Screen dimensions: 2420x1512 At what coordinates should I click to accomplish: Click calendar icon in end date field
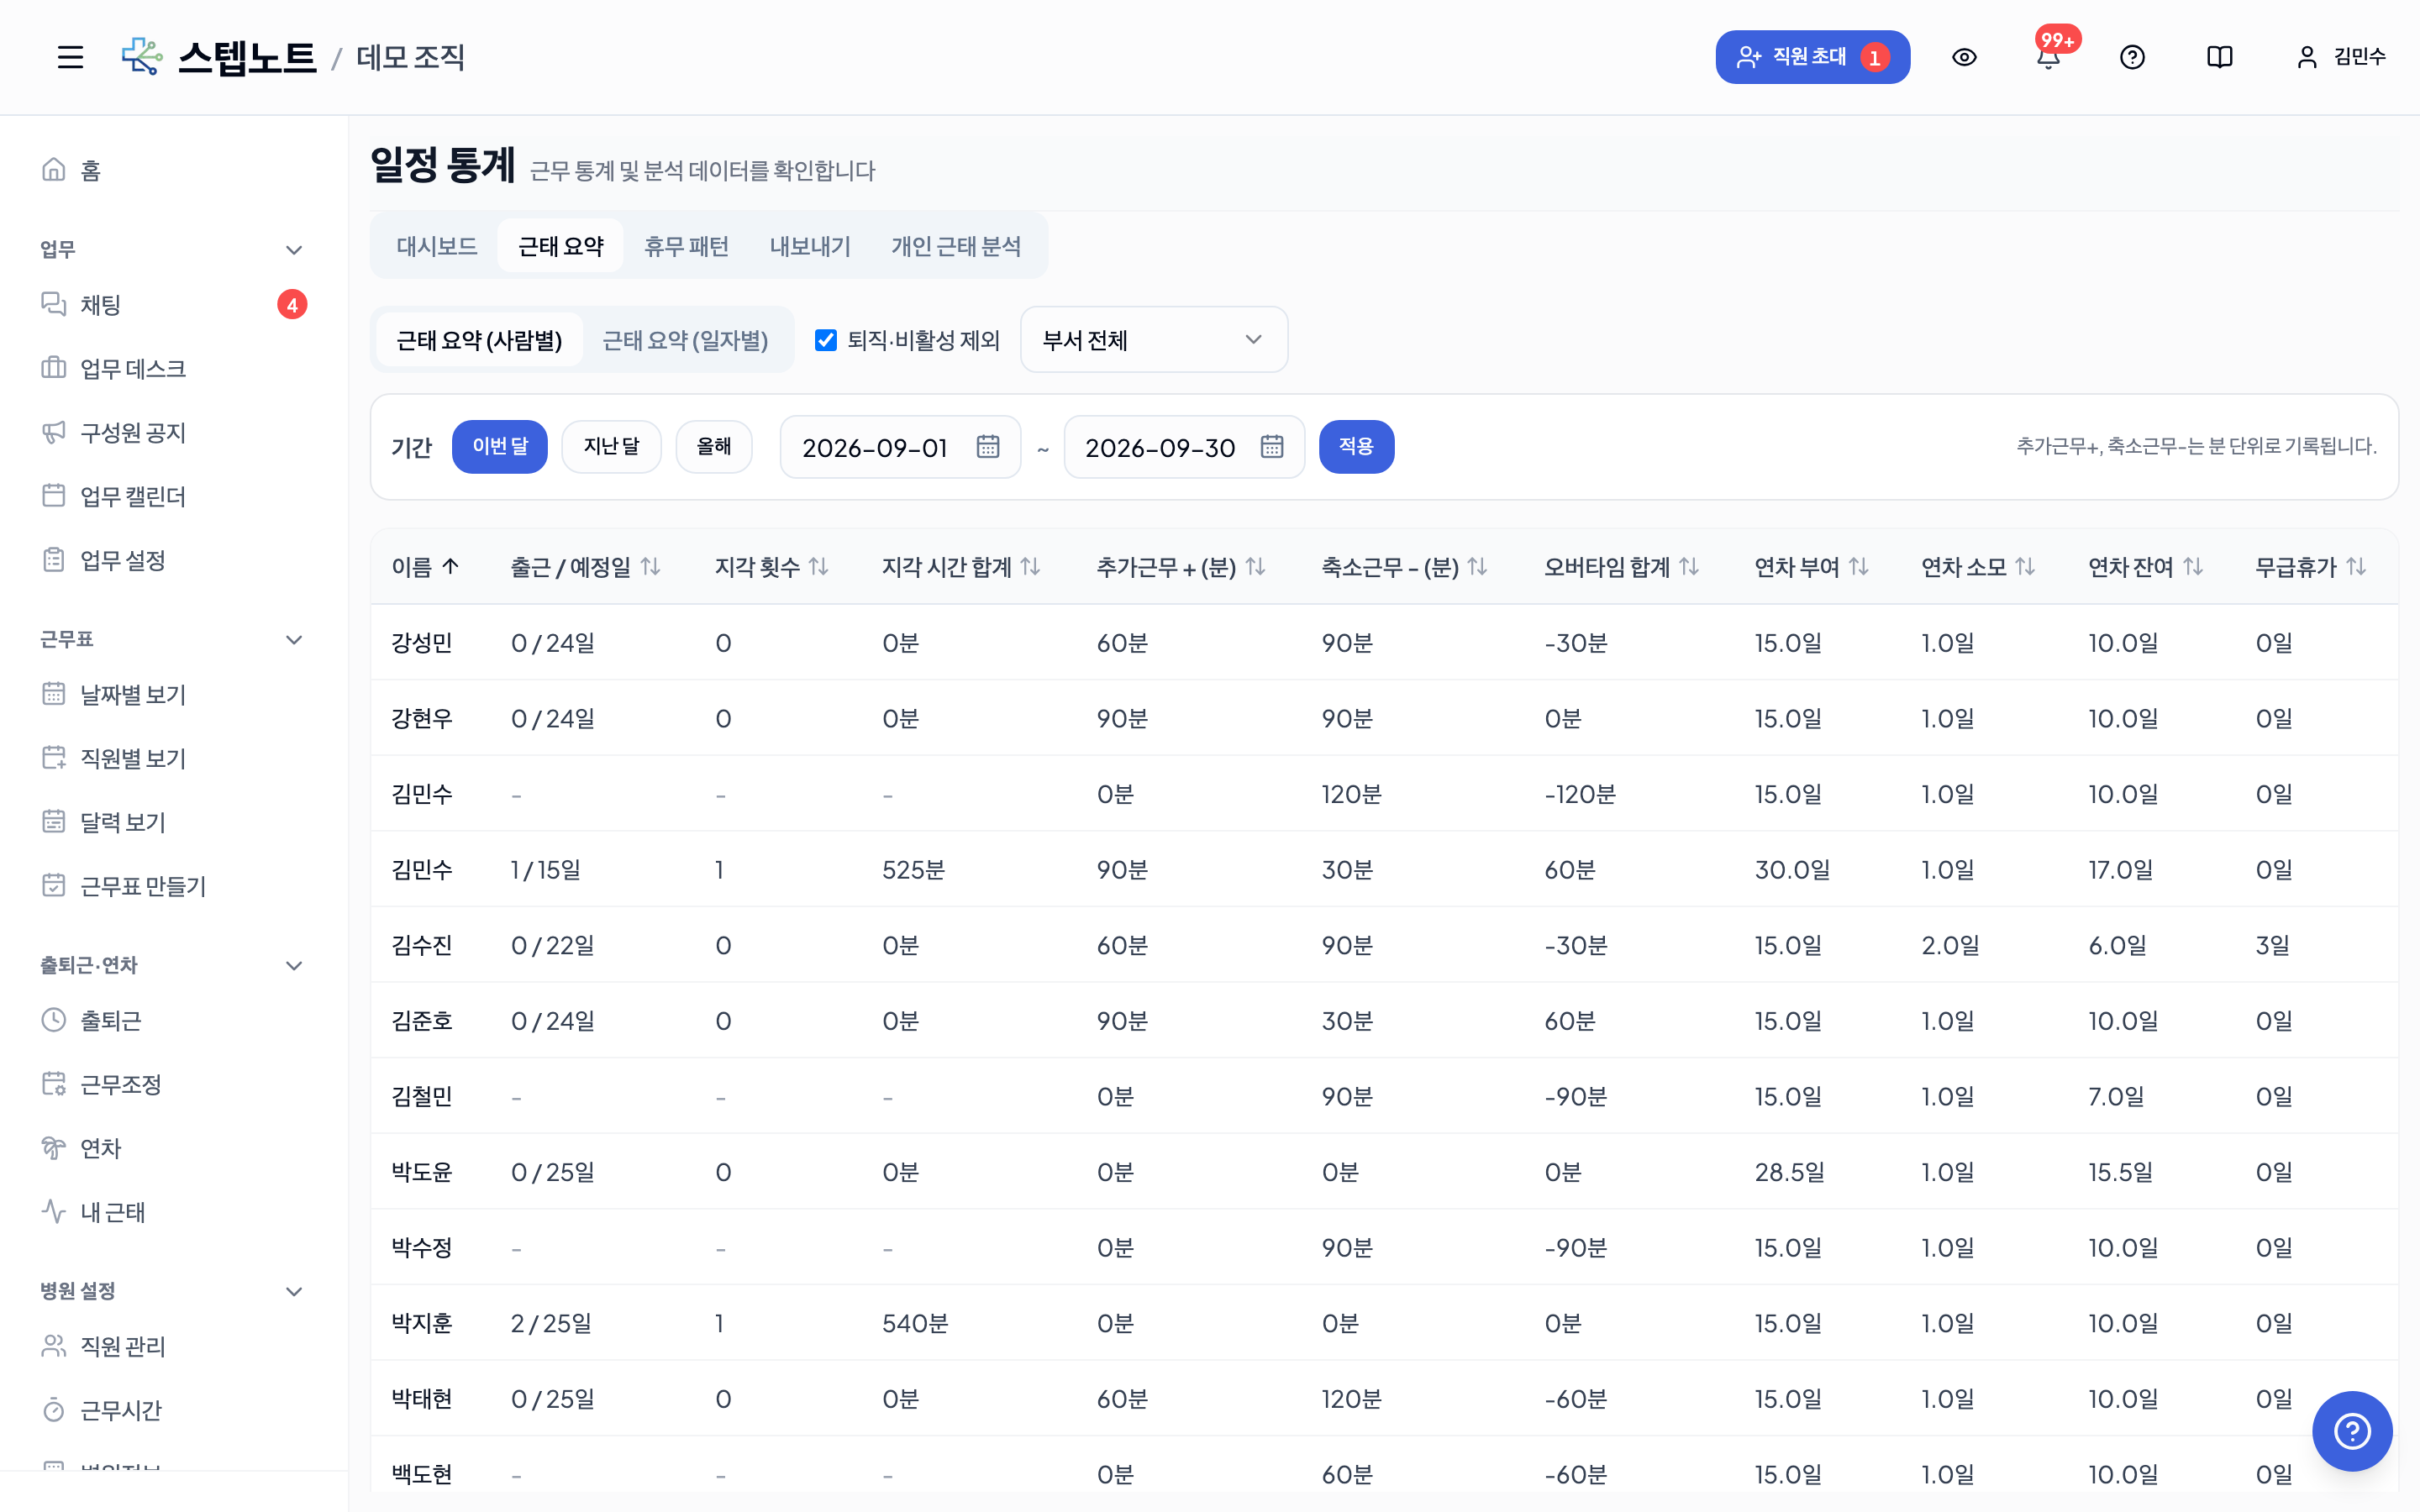1271,447
